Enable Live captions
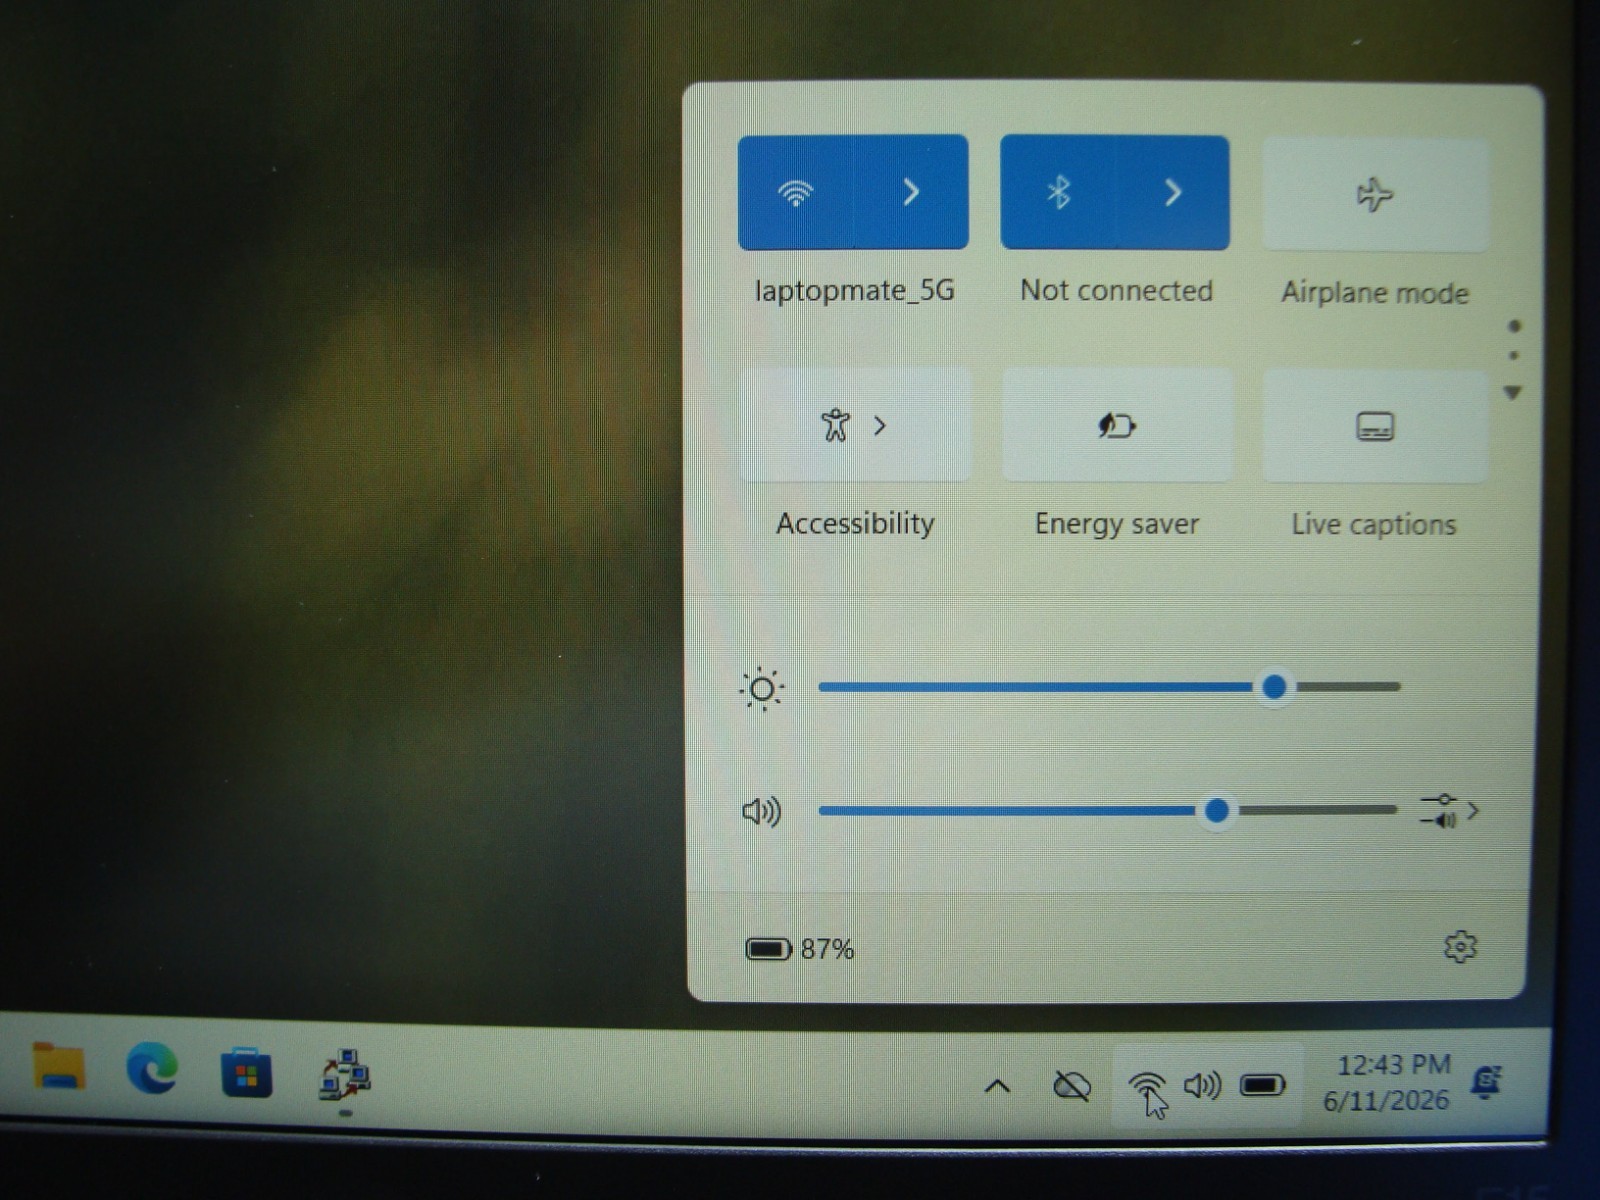 point(1375,427)
